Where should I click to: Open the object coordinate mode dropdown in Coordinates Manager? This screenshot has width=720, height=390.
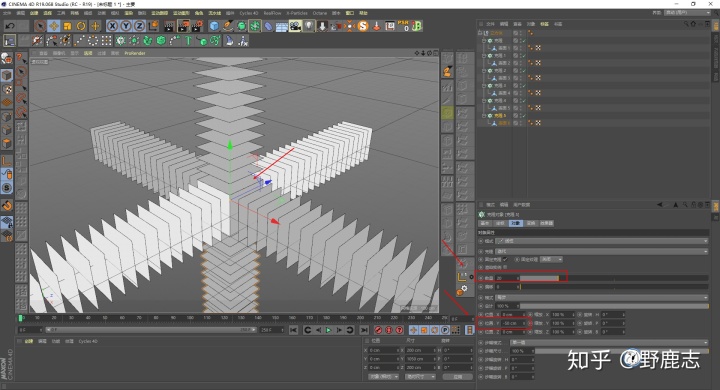click(383, 377)
